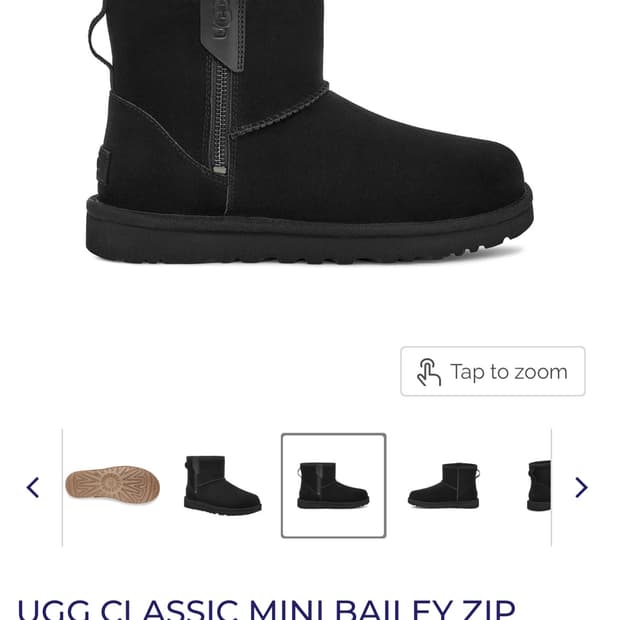This screenshot has height=620, width=620.
Task: Open the UGG Classic Mini Bailey Zip title
Action: click(x=266, y=610)
